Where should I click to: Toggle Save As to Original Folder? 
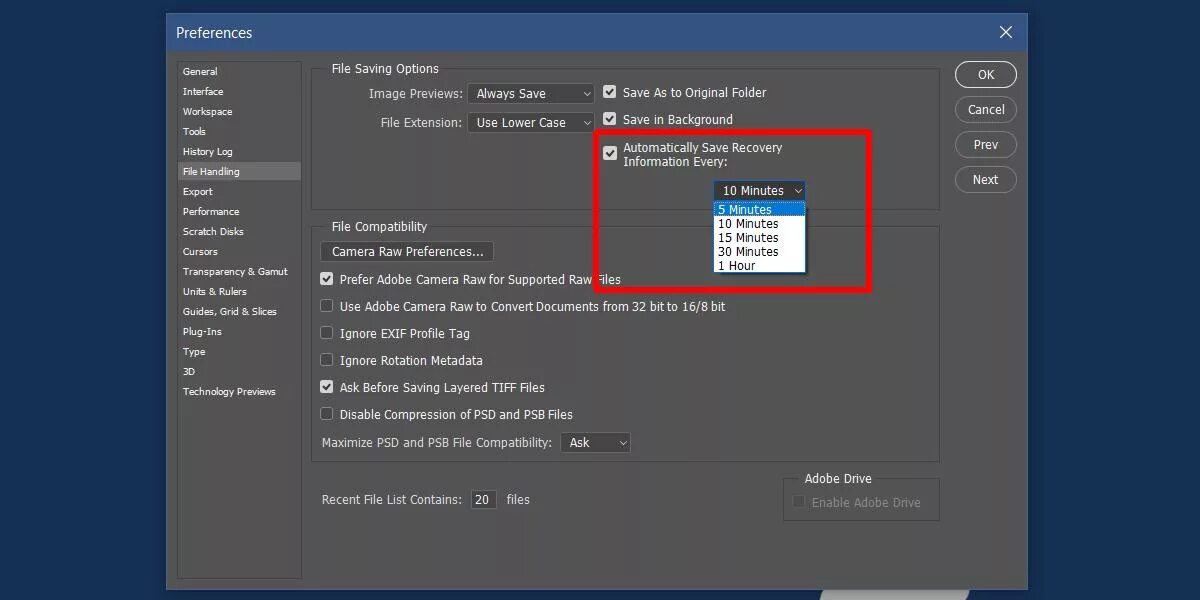(610, 93)
